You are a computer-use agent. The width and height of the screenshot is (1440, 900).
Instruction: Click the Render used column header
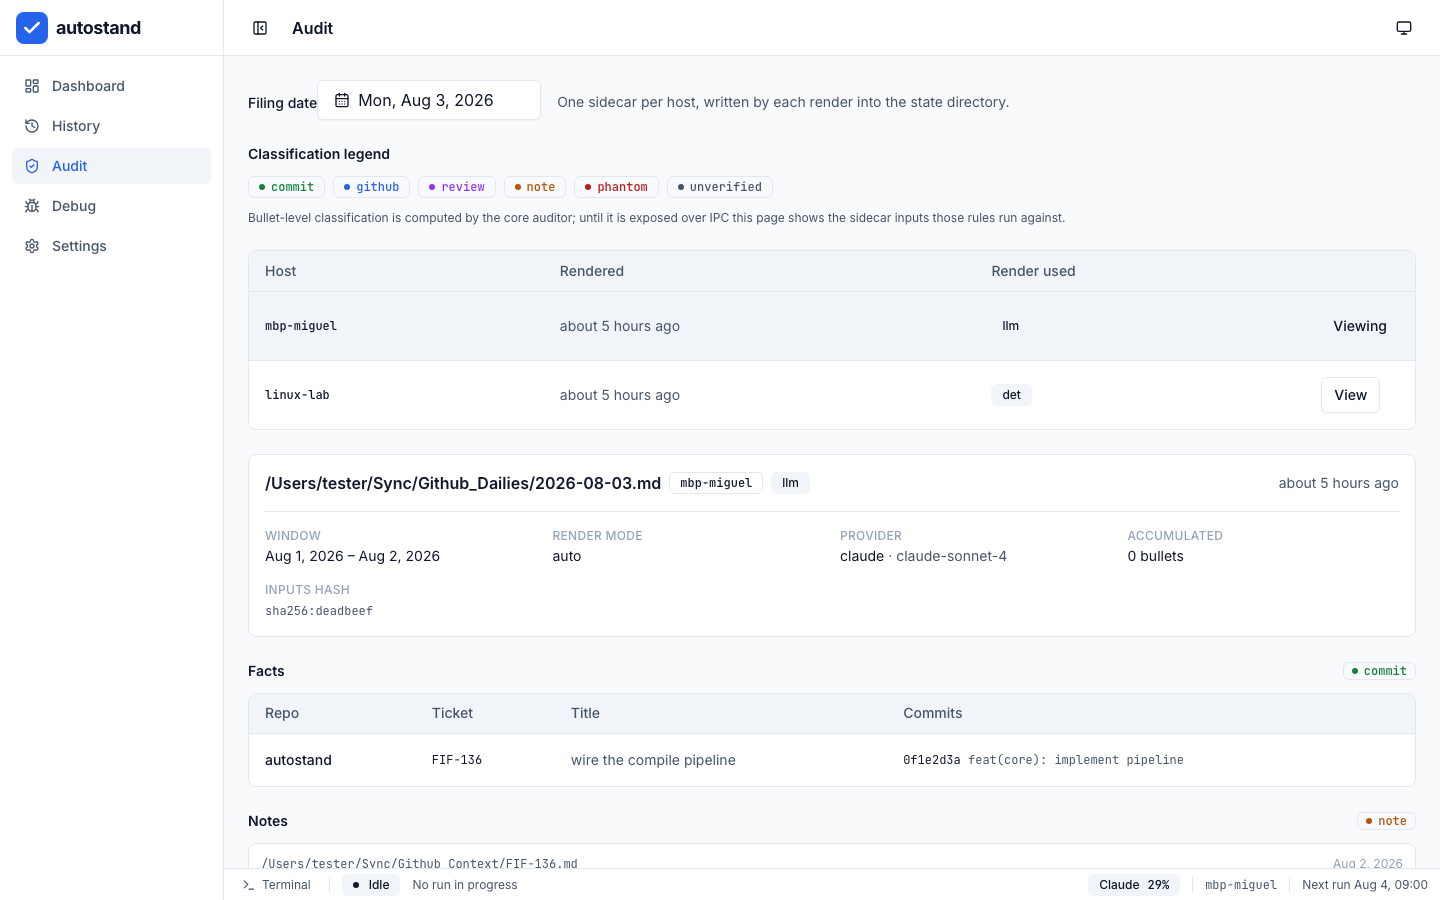pyautogui.click(x=1033, y=271)
